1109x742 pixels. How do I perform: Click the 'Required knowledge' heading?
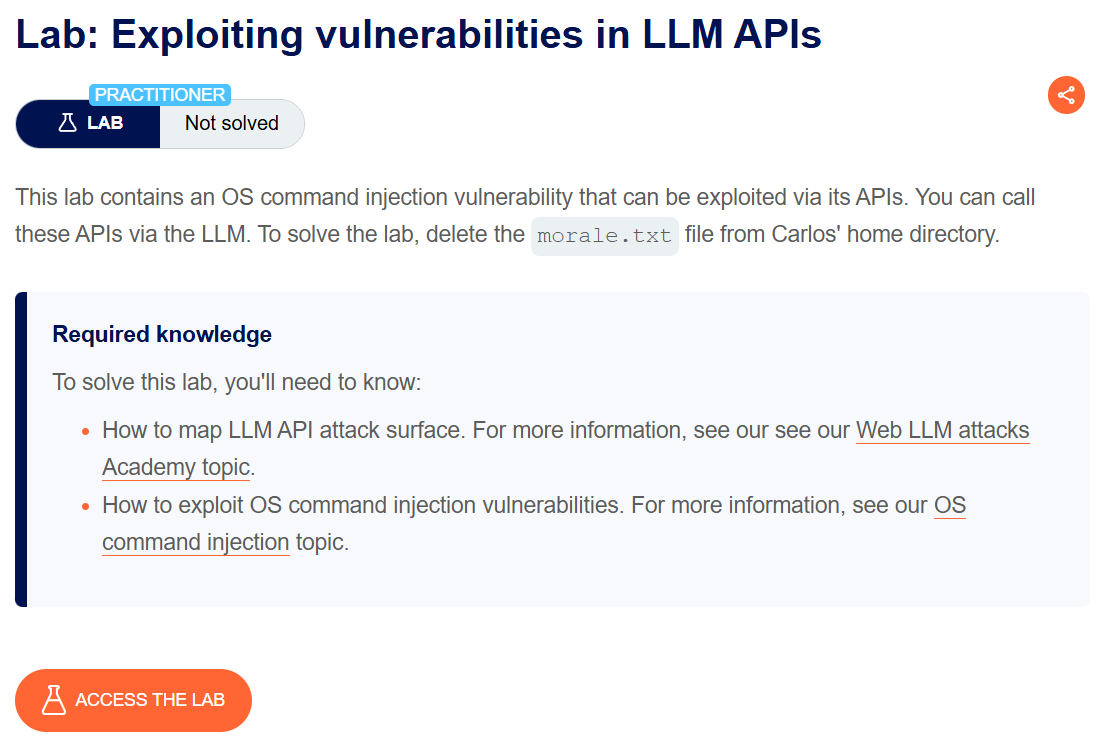pos(162,334)
